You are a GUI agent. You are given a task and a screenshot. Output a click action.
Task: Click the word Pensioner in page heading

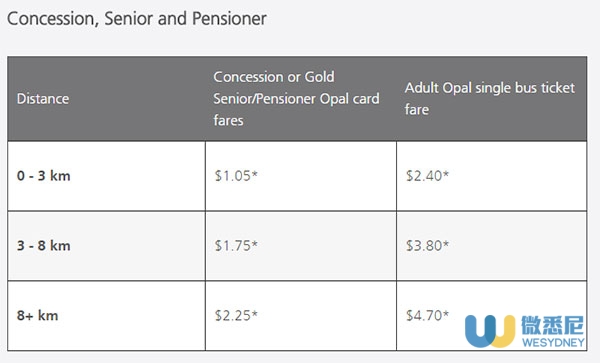[229, 18]
